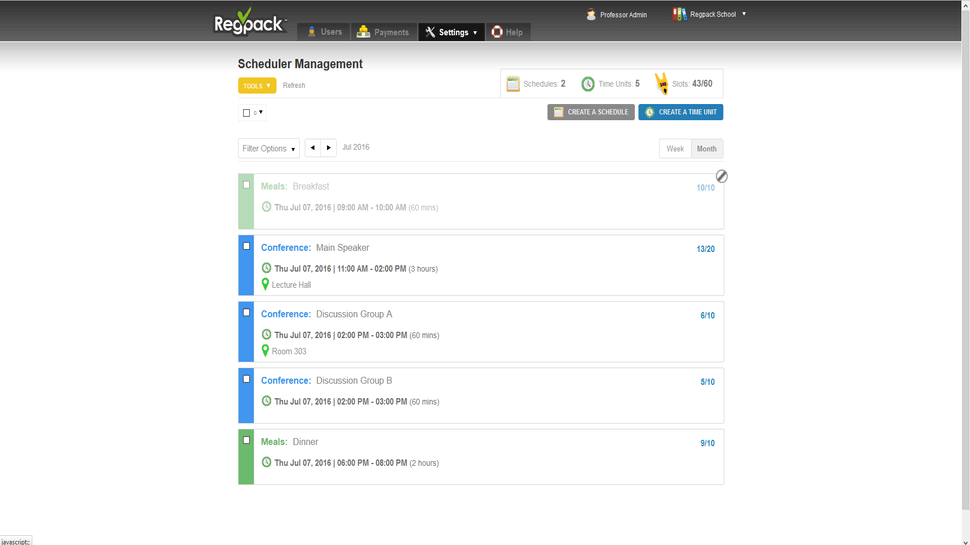Open the Payments tab
970x545 pixels.
383,32
